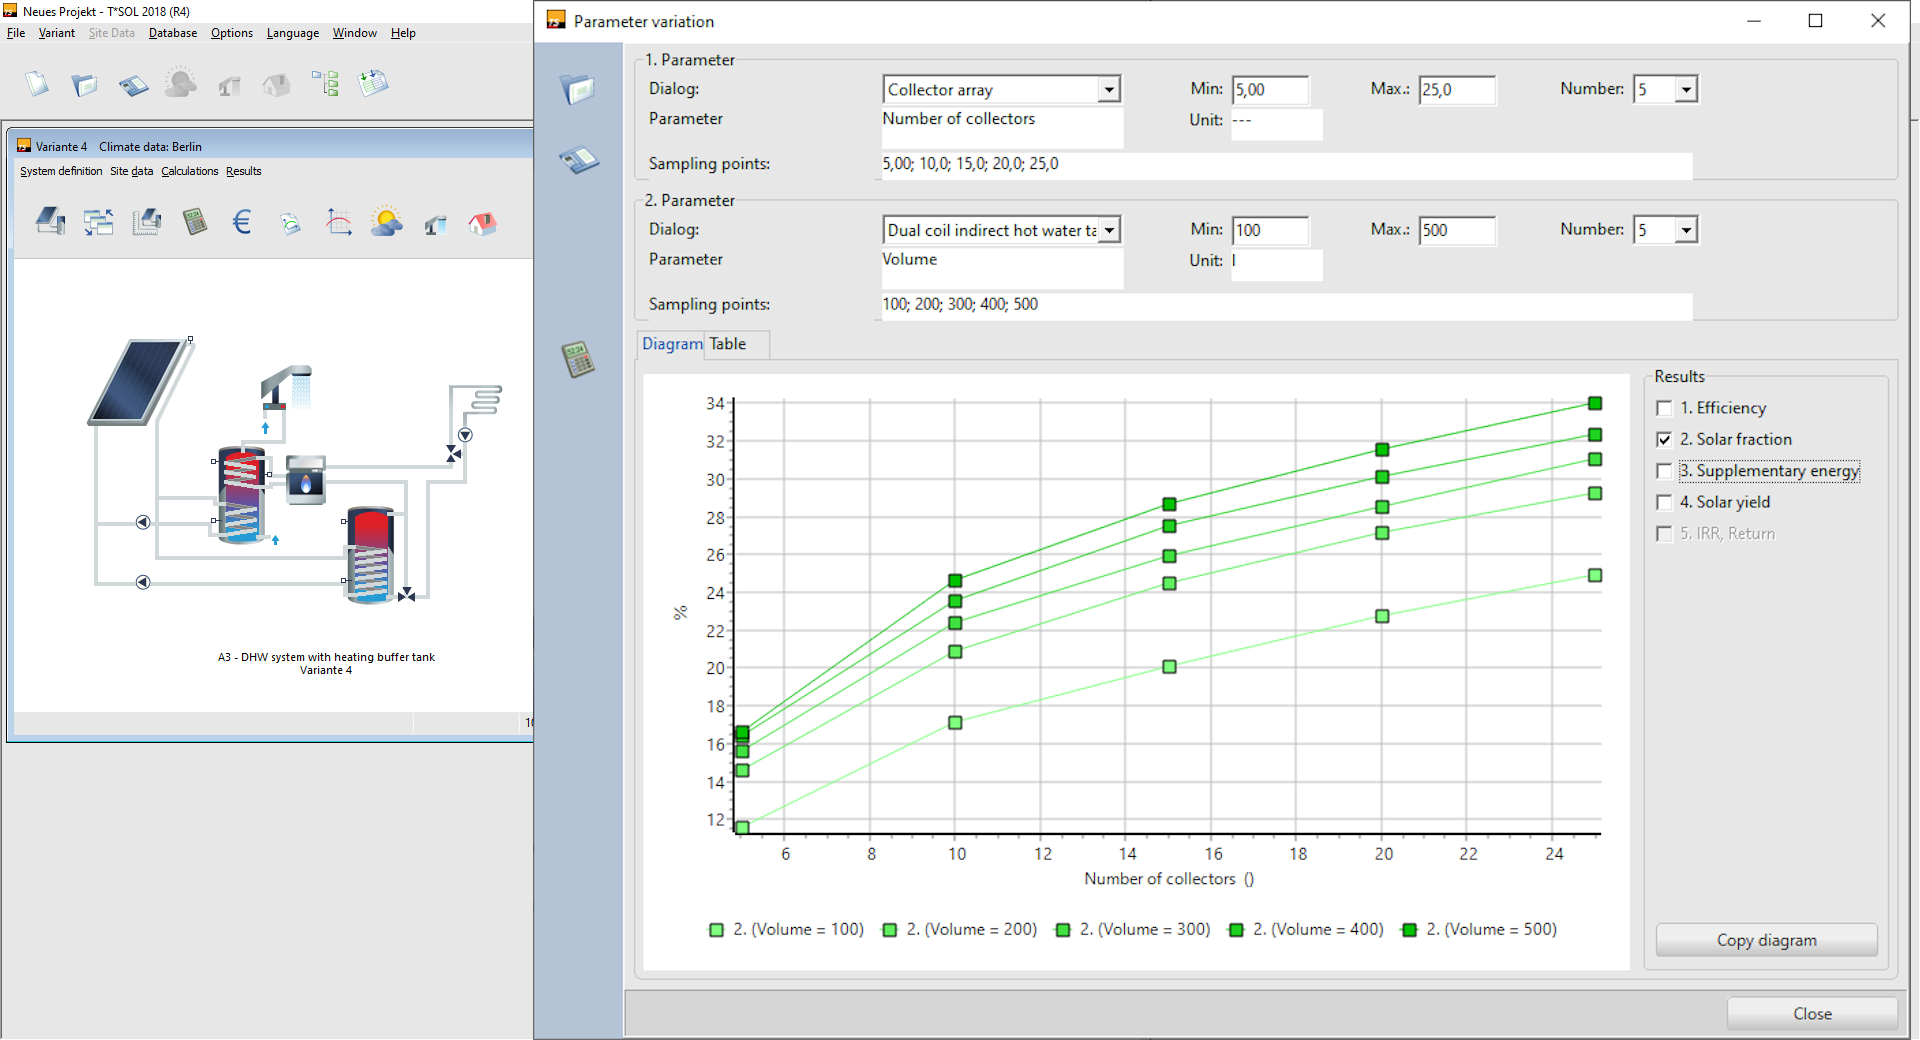This screenshot has height=1040, width=1920.
Task: Open the project tree icon in main toolbar
Action: 325,84
